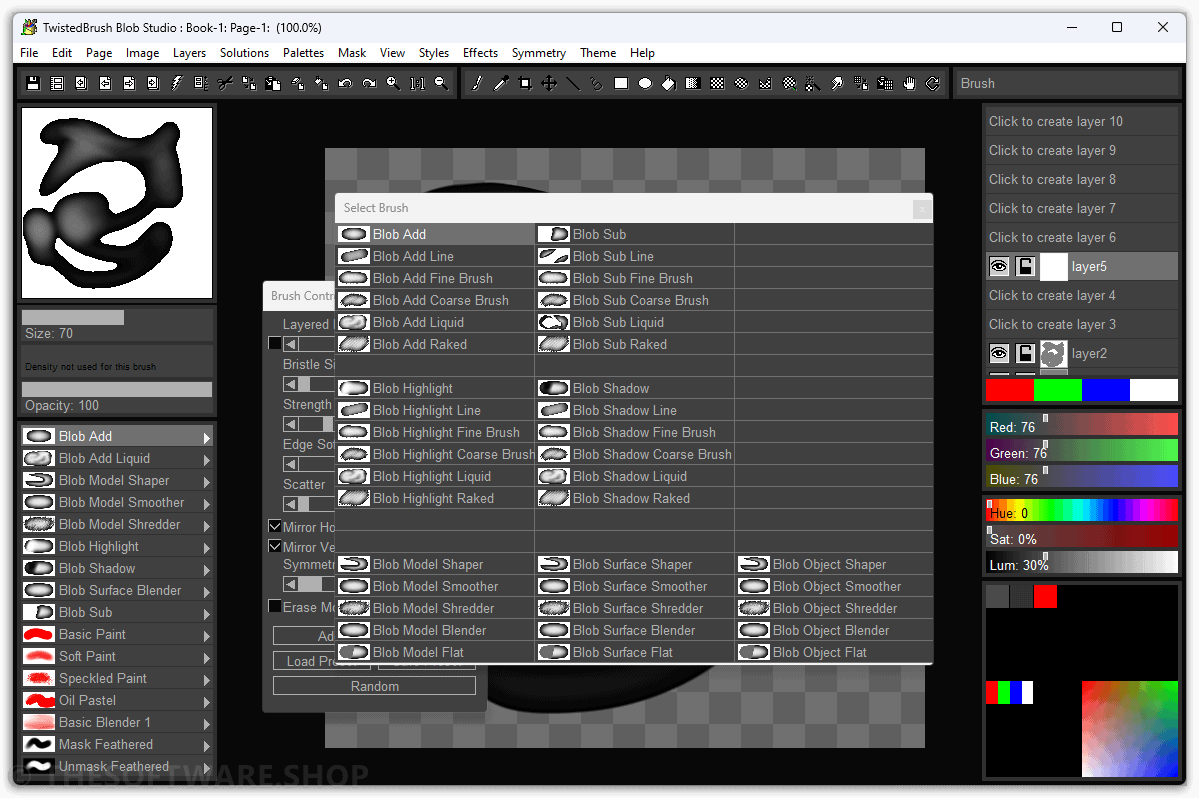Expand the Basic Paint brush arrow
This screenshot has width=1199, height=798.
[x=206, y=635]
